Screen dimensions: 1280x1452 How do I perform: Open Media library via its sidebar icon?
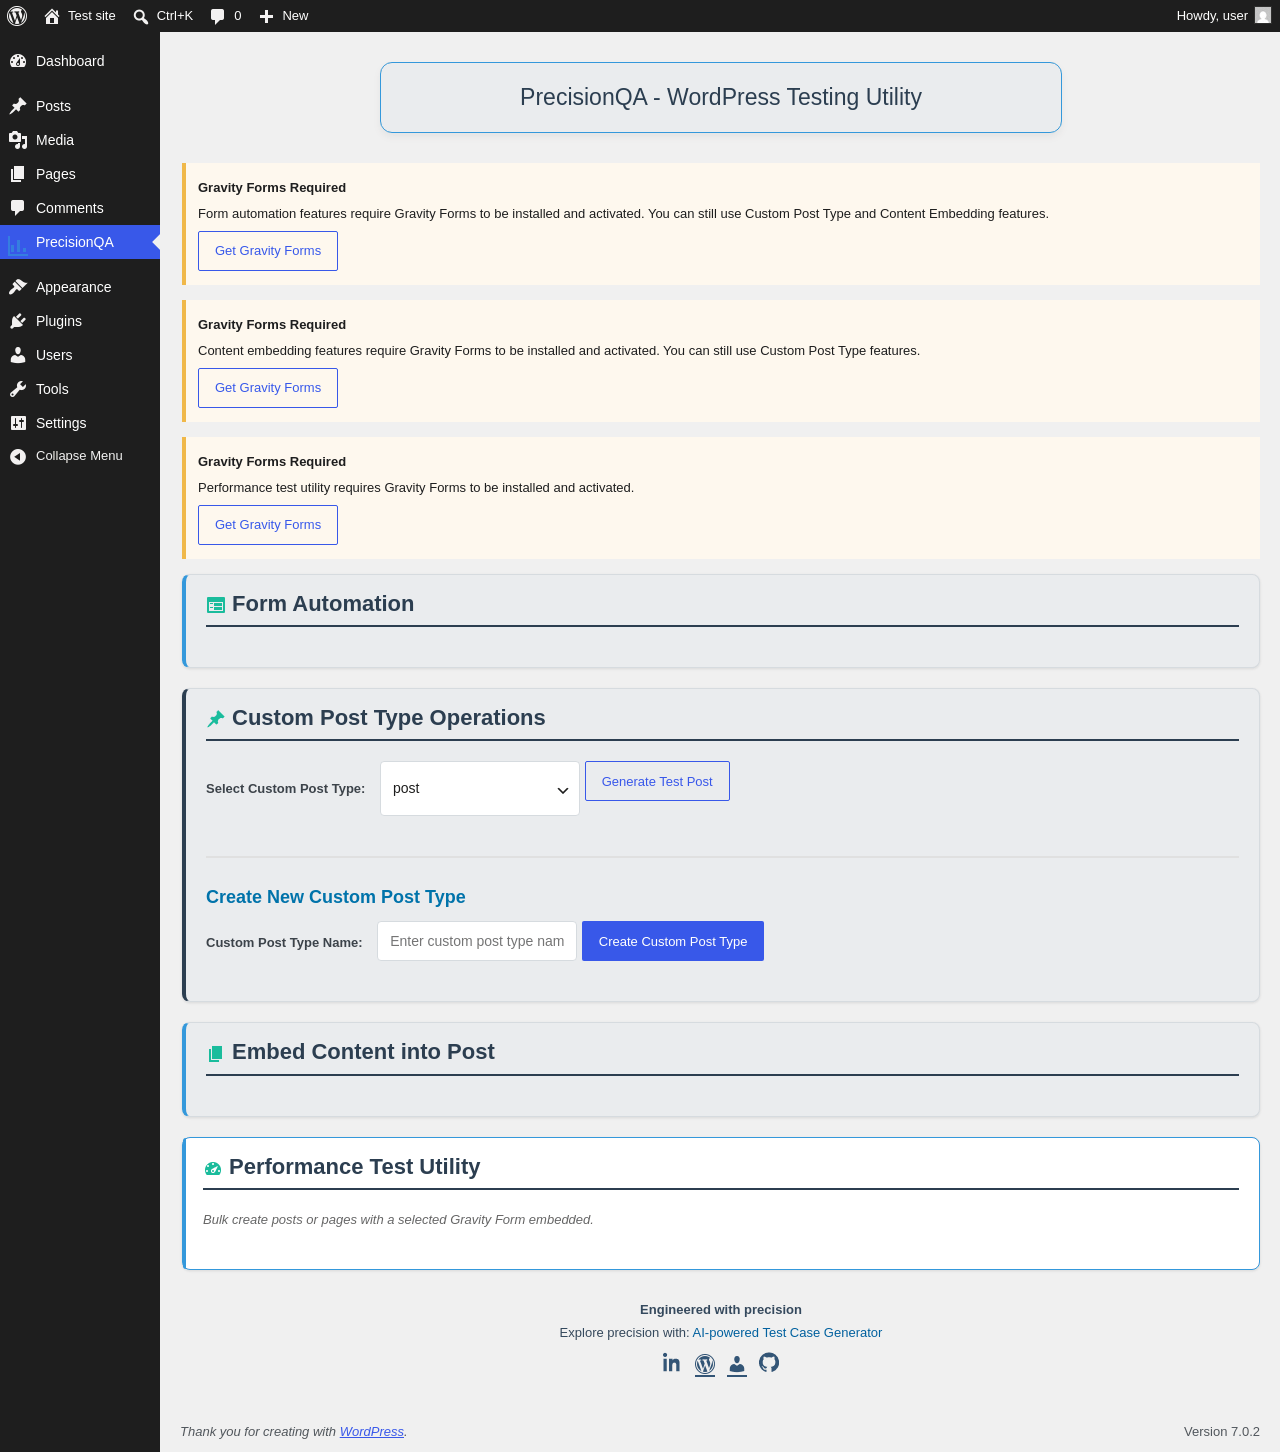point(18,140)
